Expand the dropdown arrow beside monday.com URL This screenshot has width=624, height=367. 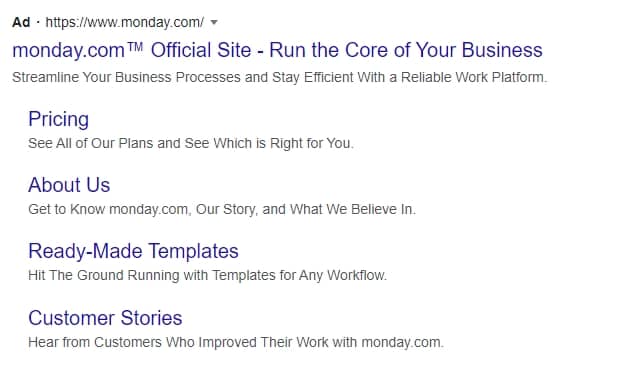(214, 22)
